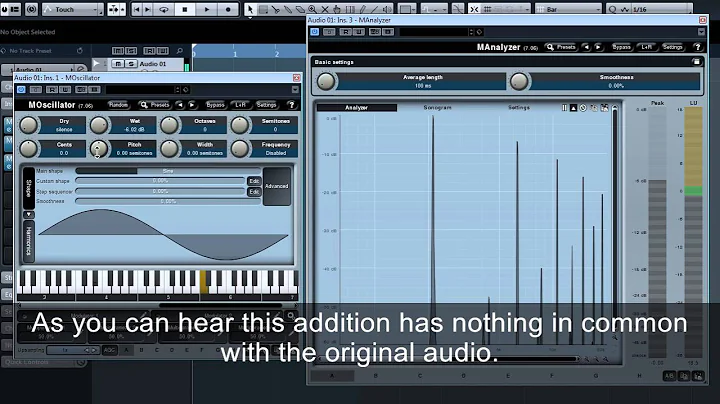720x404 pixels.
Task: Enable Read automation in MOscillator window
Action: click(52, 90)
